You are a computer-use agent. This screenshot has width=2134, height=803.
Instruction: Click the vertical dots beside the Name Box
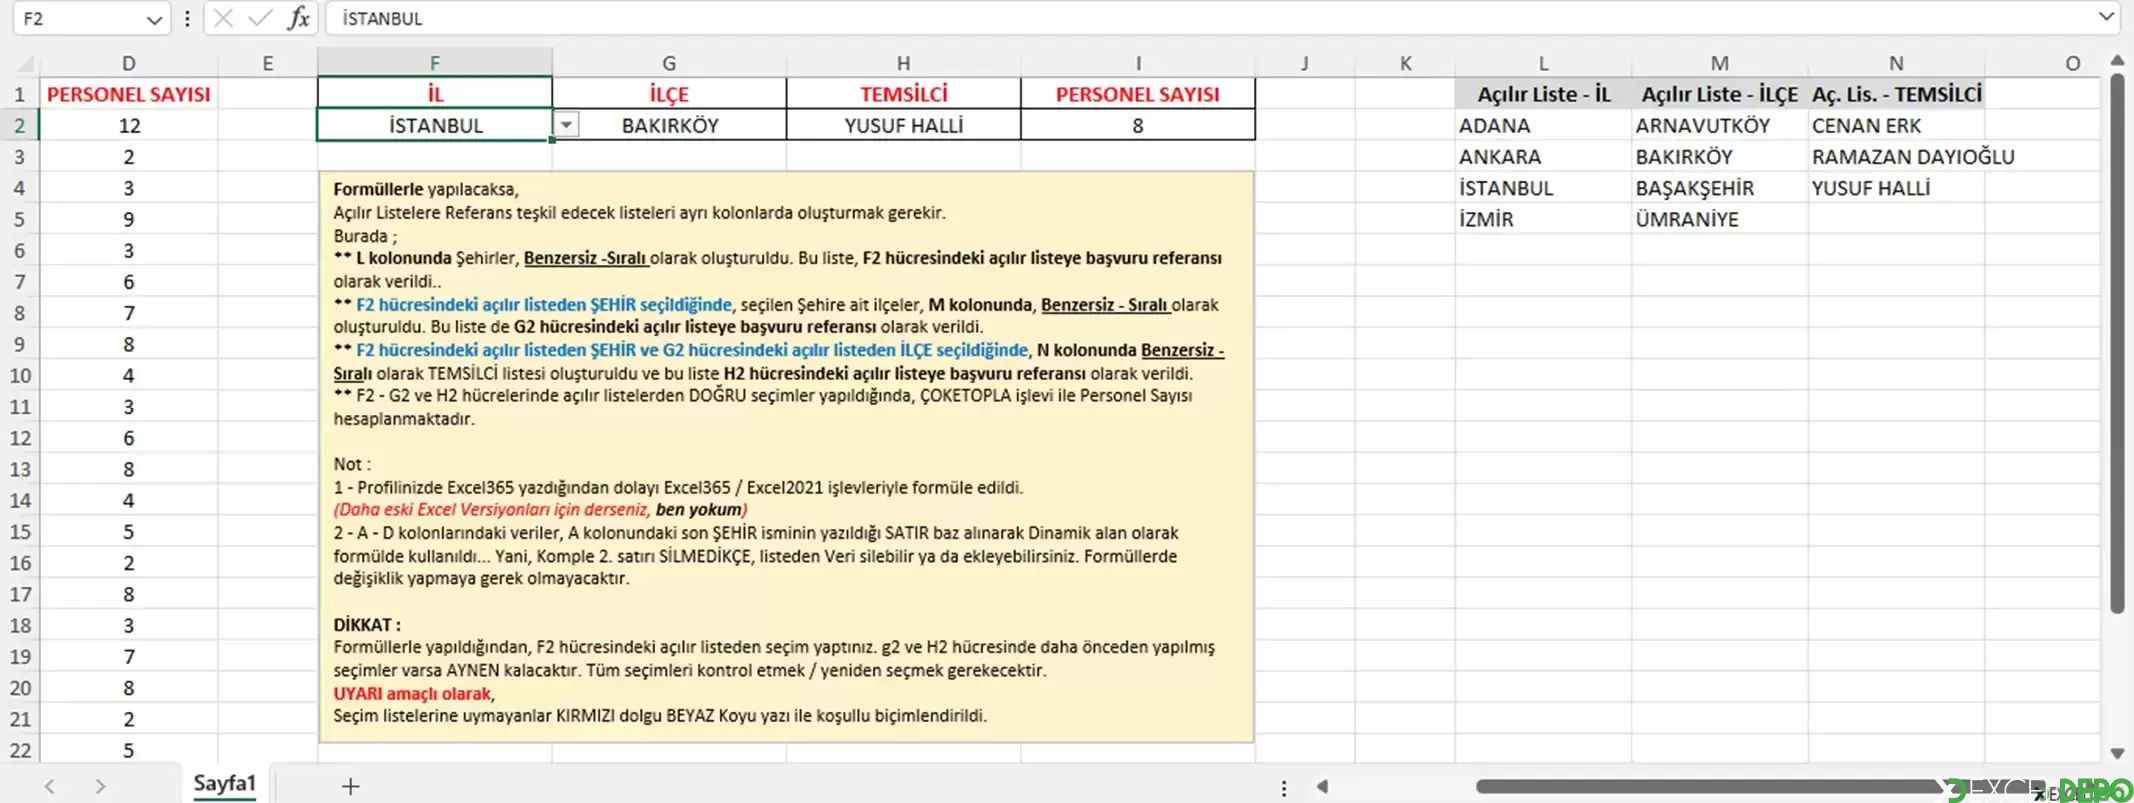click(x=187, y=19)
